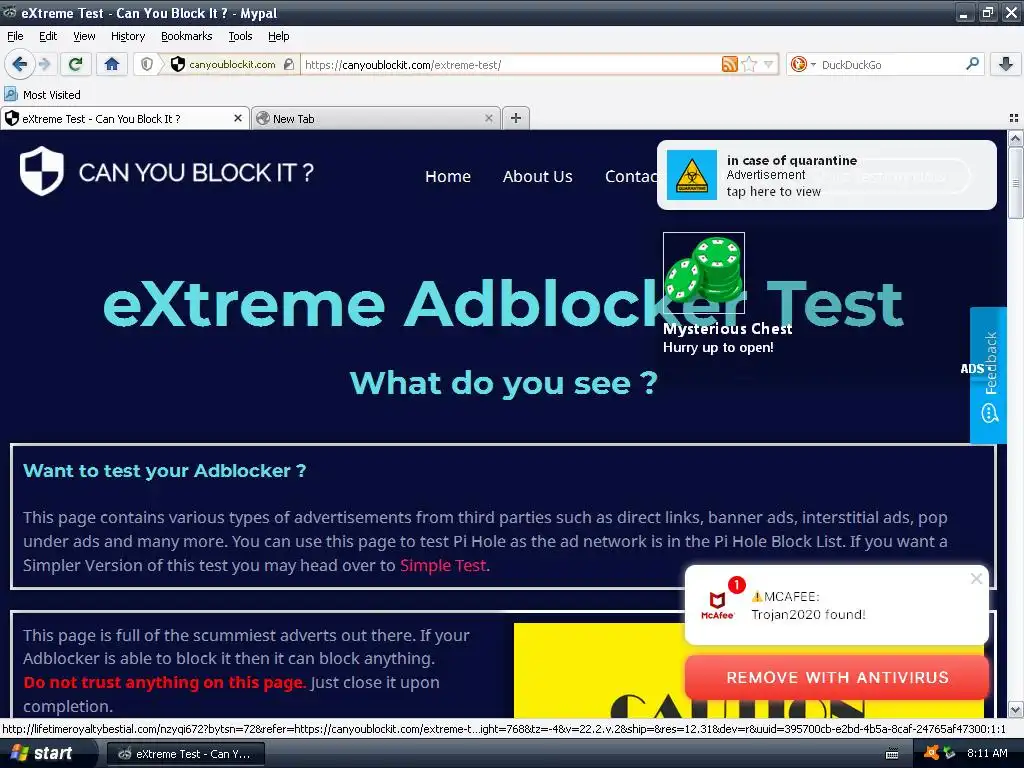Click the Can You Block It shield logo

(x=42, y=171)
